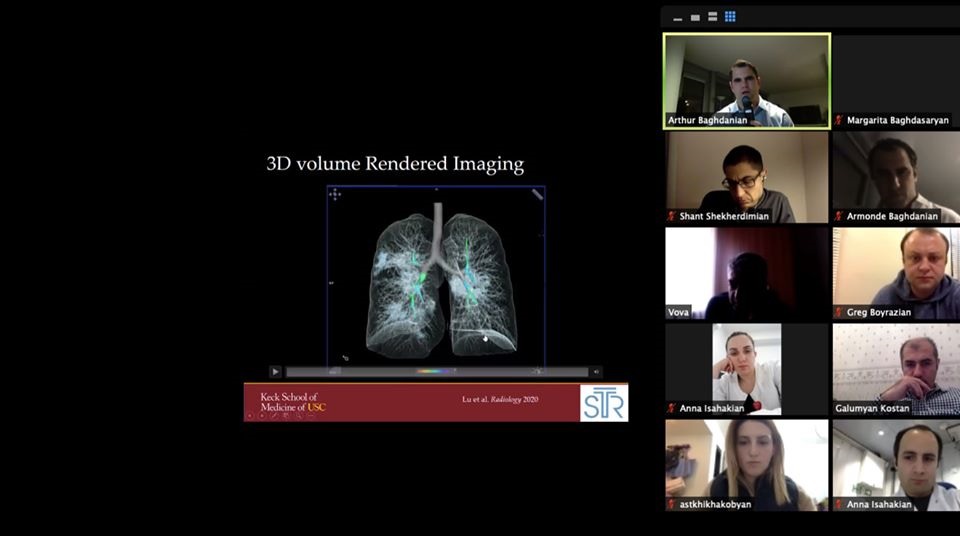Click the Lu et al. Radiology 2020 citation
This screenshot has width=960, height=536.
(x=500, y=399)
